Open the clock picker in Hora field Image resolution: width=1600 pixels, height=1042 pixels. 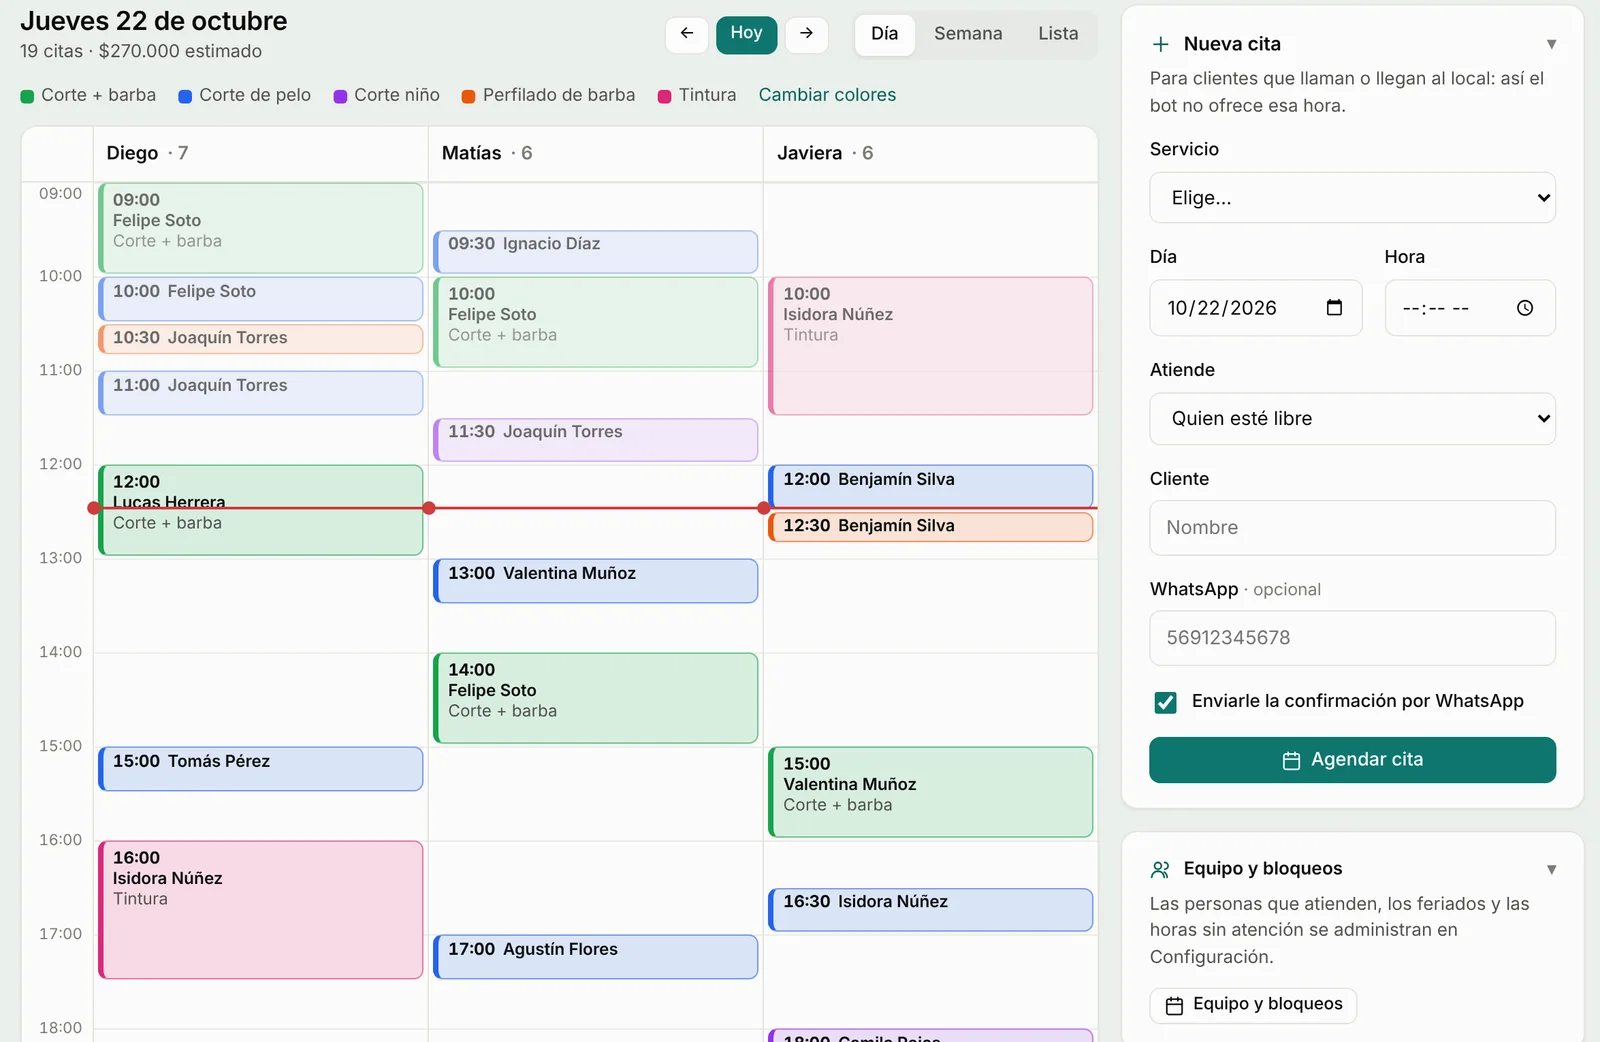pyautogui.click(x=1525, y=308)
